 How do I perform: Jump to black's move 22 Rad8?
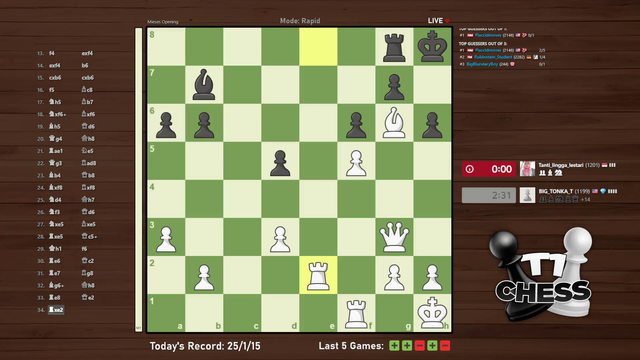89,163
